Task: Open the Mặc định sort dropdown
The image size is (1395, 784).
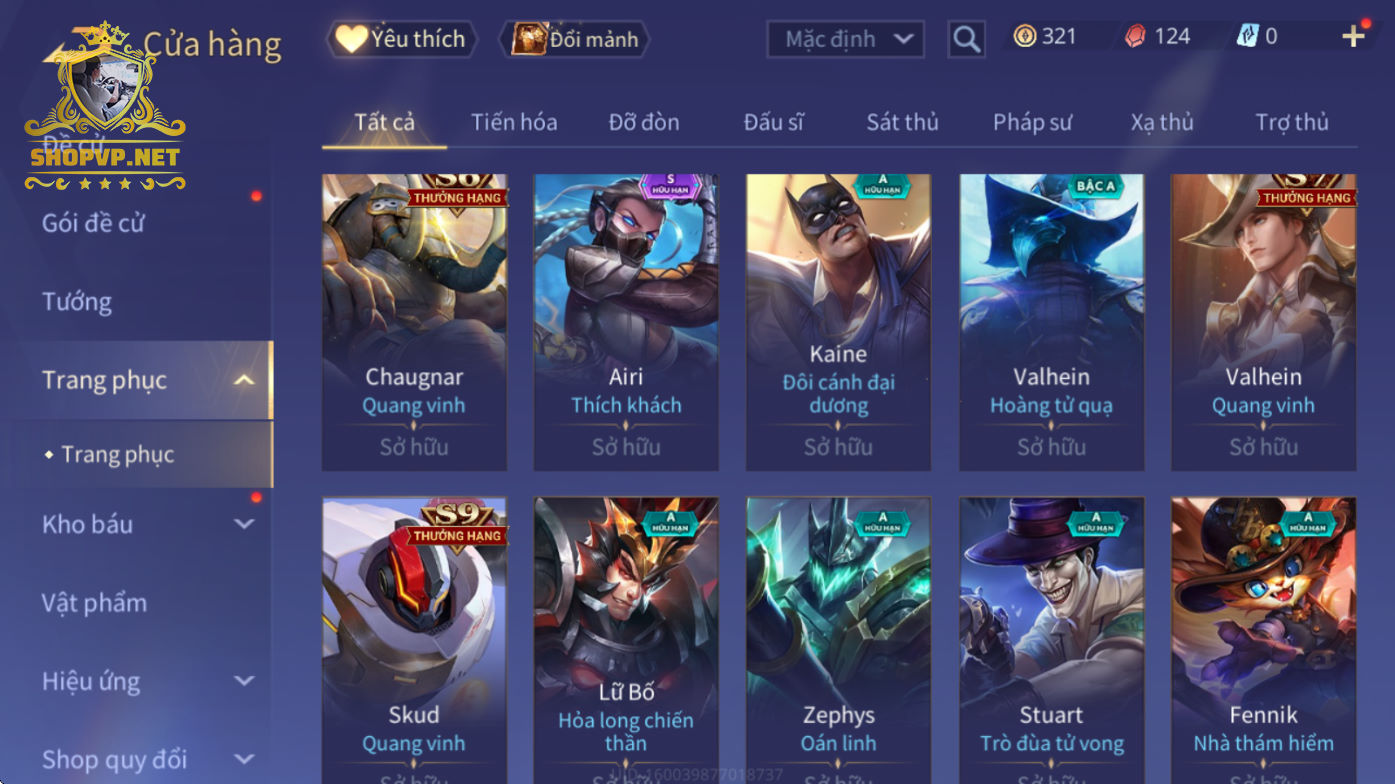Action: click(846, 39)
